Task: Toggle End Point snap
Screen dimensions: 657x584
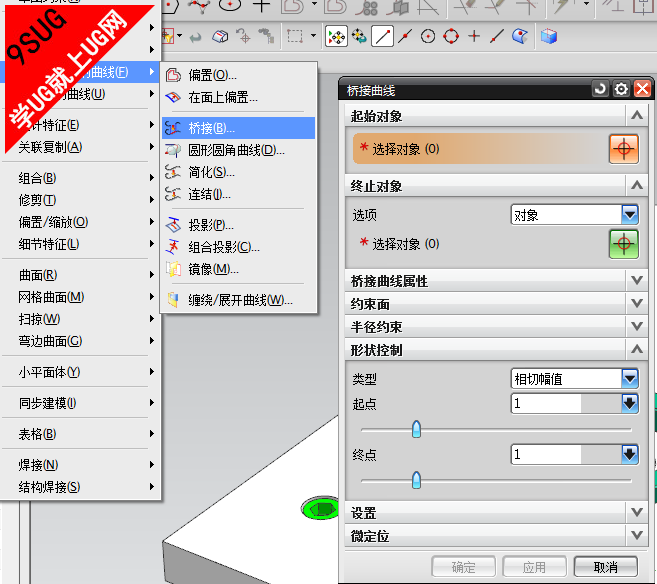Action: pyautogui.click(x=383, y=36)
